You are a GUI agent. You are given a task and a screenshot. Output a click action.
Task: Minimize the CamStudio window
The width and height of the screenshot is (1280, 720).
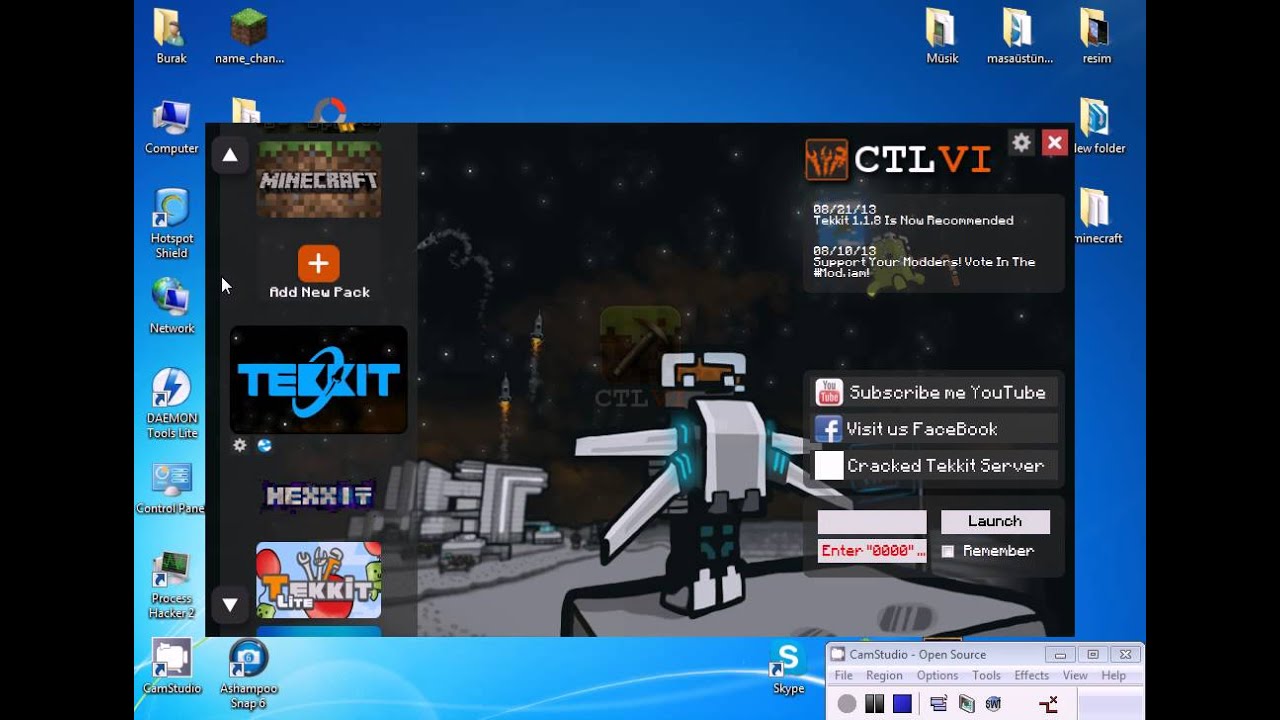1060,655
